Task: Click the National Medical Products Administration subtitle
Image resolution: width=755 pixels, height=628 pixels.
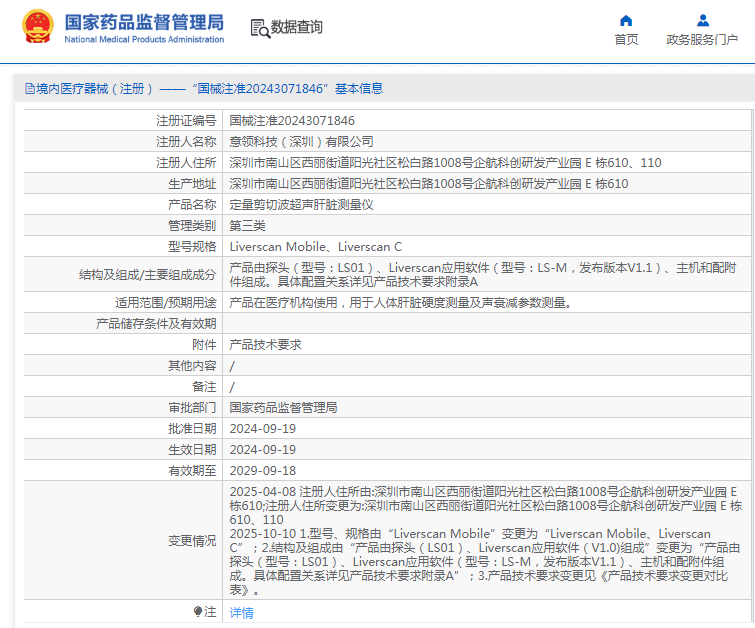Action: (x=144, y=39)
